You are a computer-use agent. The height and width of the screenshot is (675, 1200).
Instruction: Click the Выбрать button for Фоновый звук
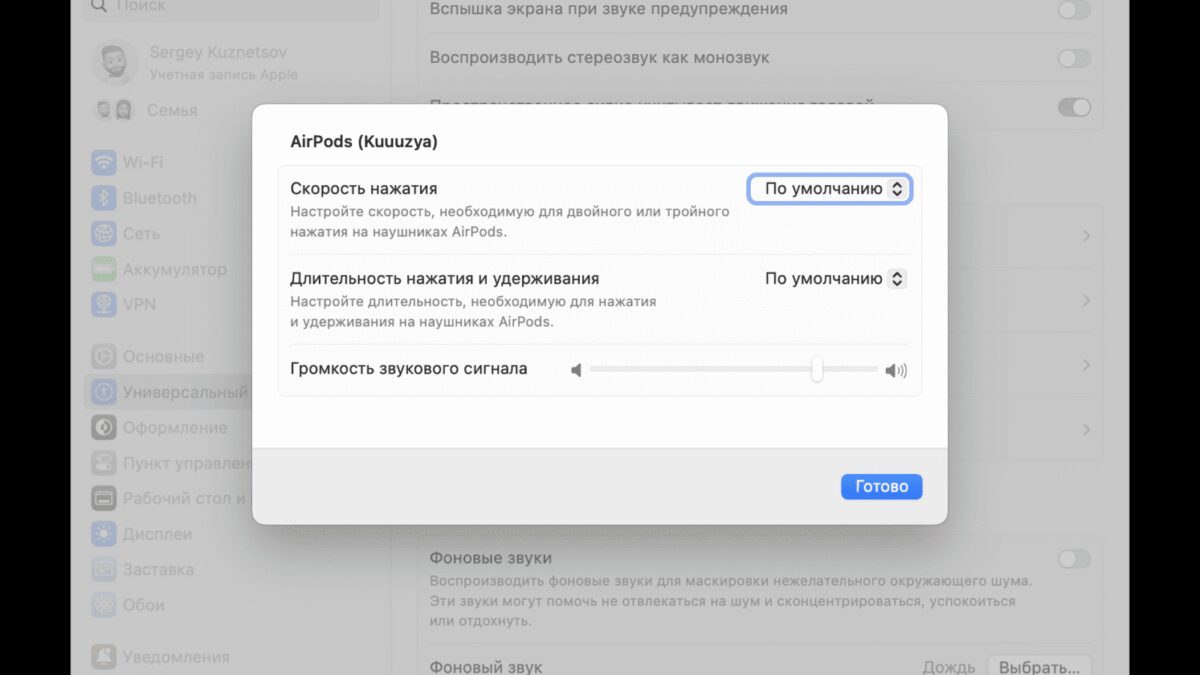1039,667
